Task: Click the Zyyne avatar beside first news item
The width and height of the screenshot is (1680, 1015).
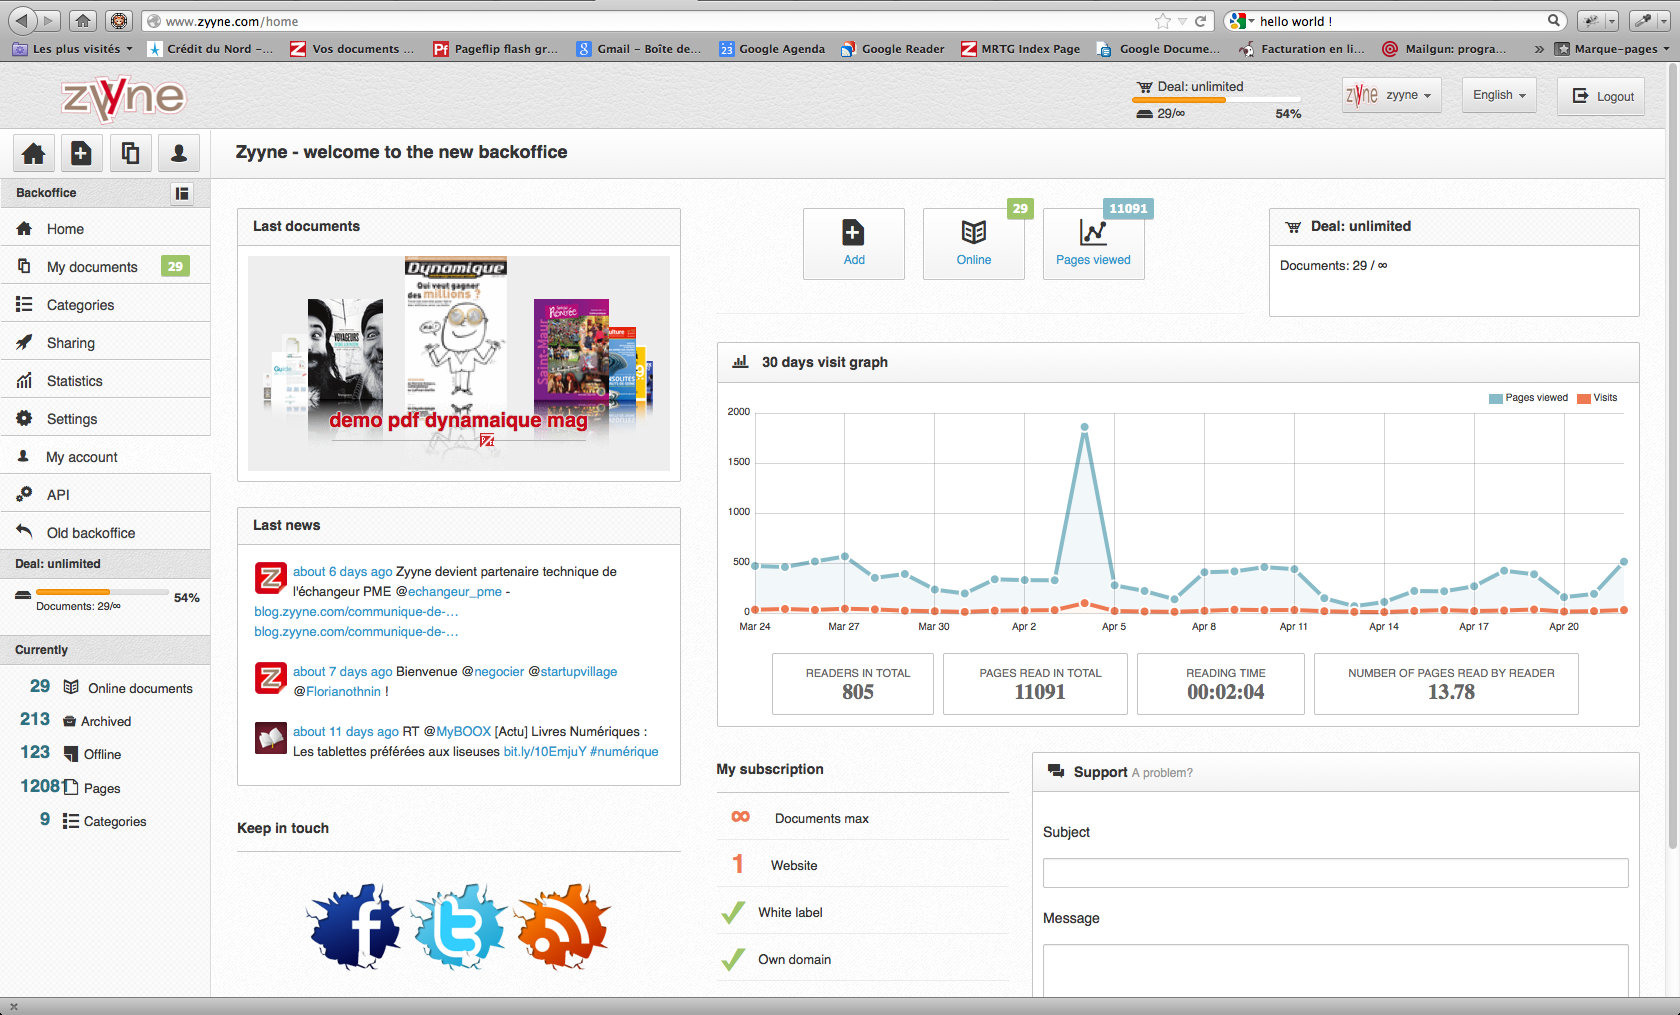Action: tap(270, 578)
